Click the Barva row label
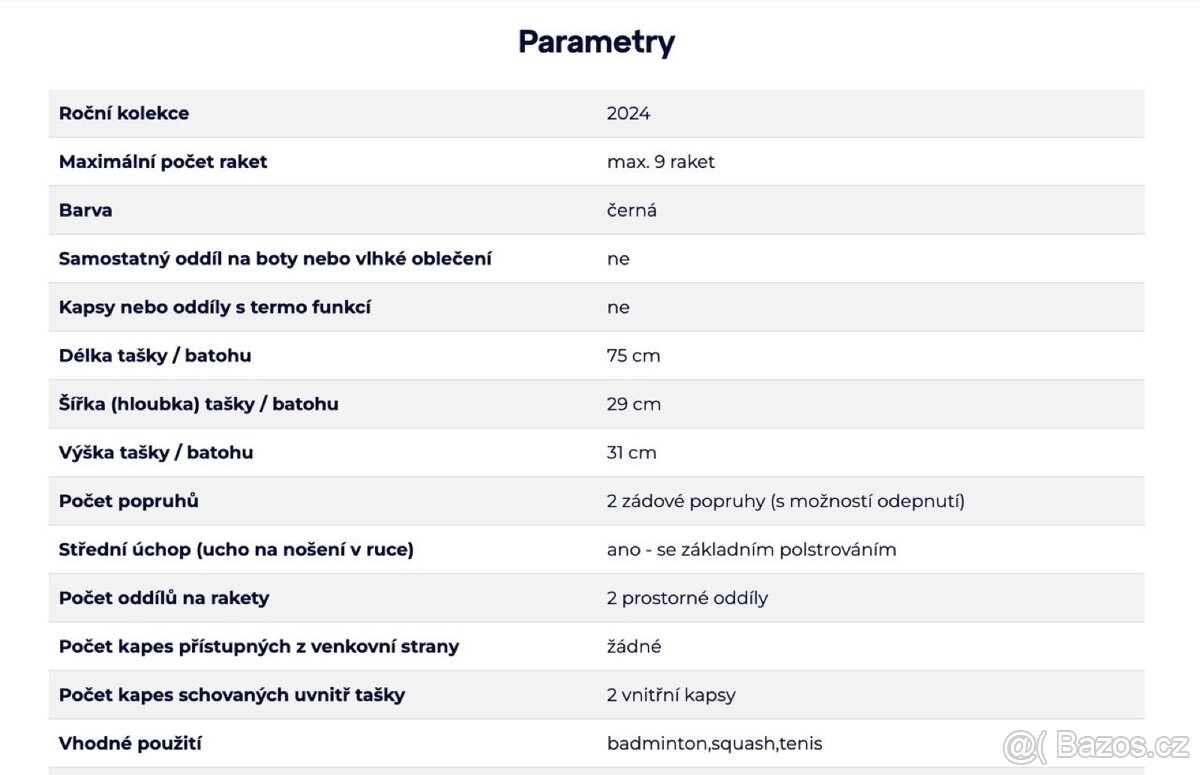Screen dimensions: 1200x775 pos(86,210)
